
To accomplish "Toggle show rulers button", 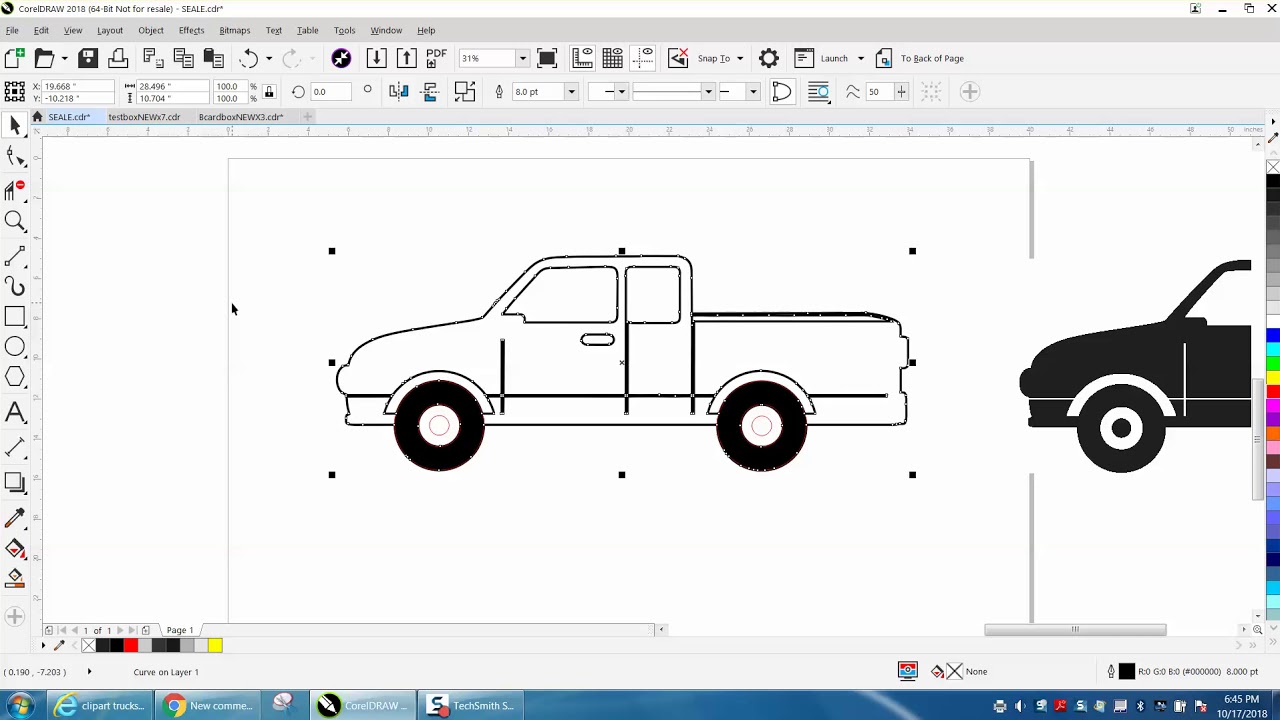I will pyautogui.click(x=583, y=58).
